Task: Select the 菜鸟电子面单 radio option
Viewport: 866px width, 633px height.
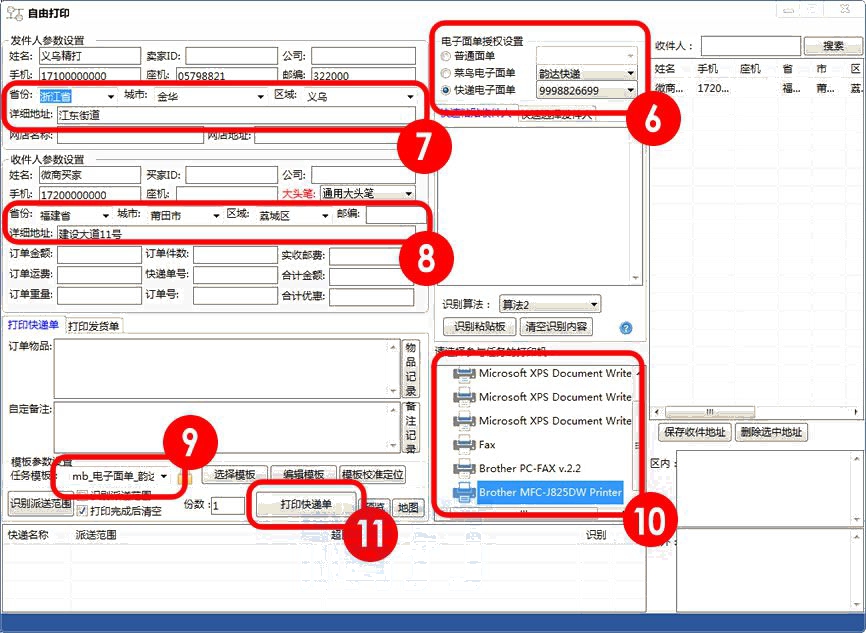Action: (446, 73)
